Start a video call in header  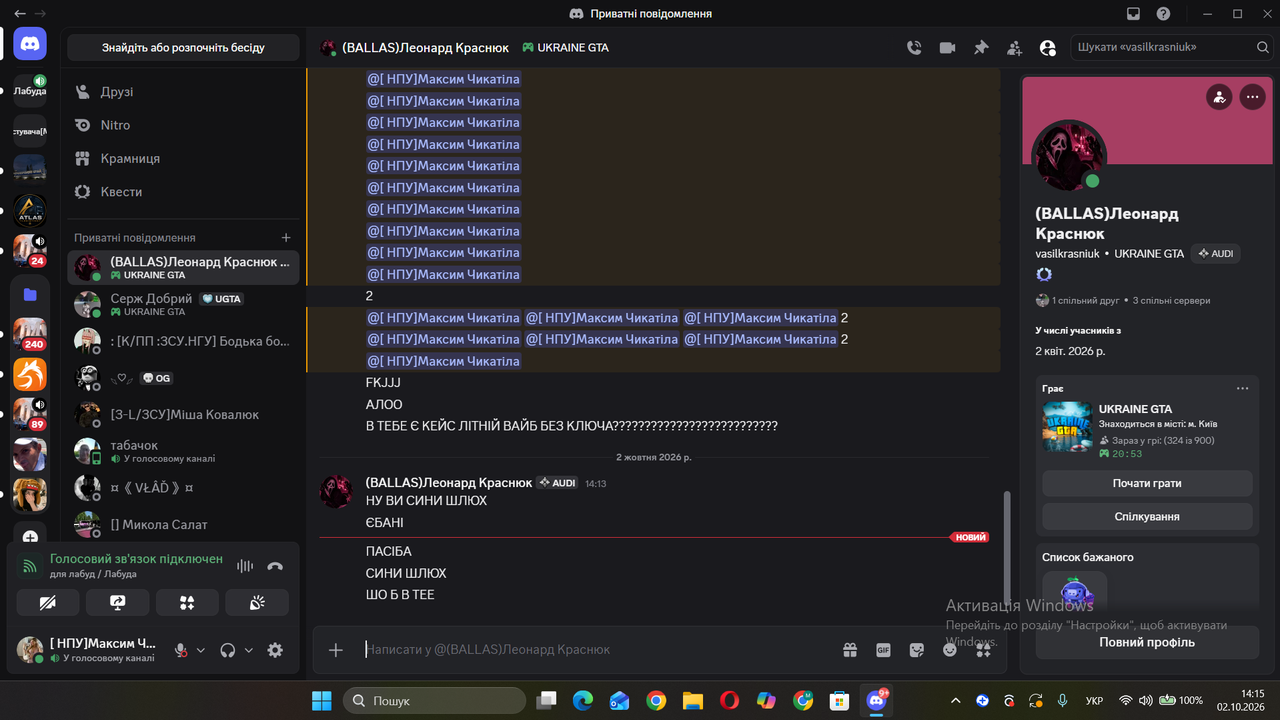click(x=947, y=47)
